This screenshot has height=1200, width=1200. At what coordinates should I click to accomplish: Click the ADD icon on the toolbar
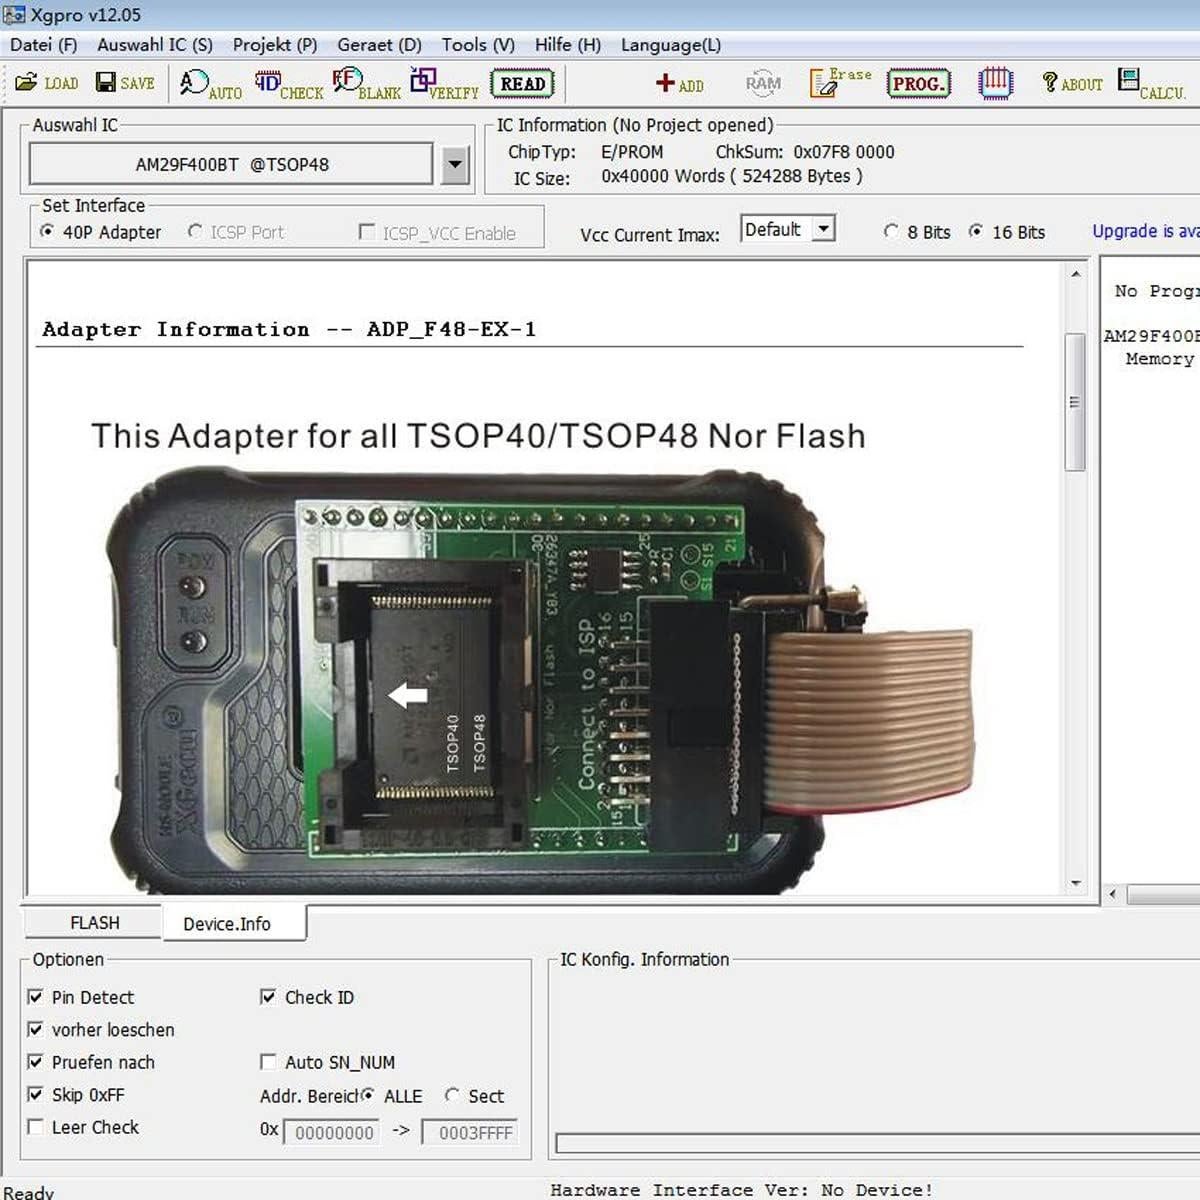pyautogui.click(x=679, y=83)
